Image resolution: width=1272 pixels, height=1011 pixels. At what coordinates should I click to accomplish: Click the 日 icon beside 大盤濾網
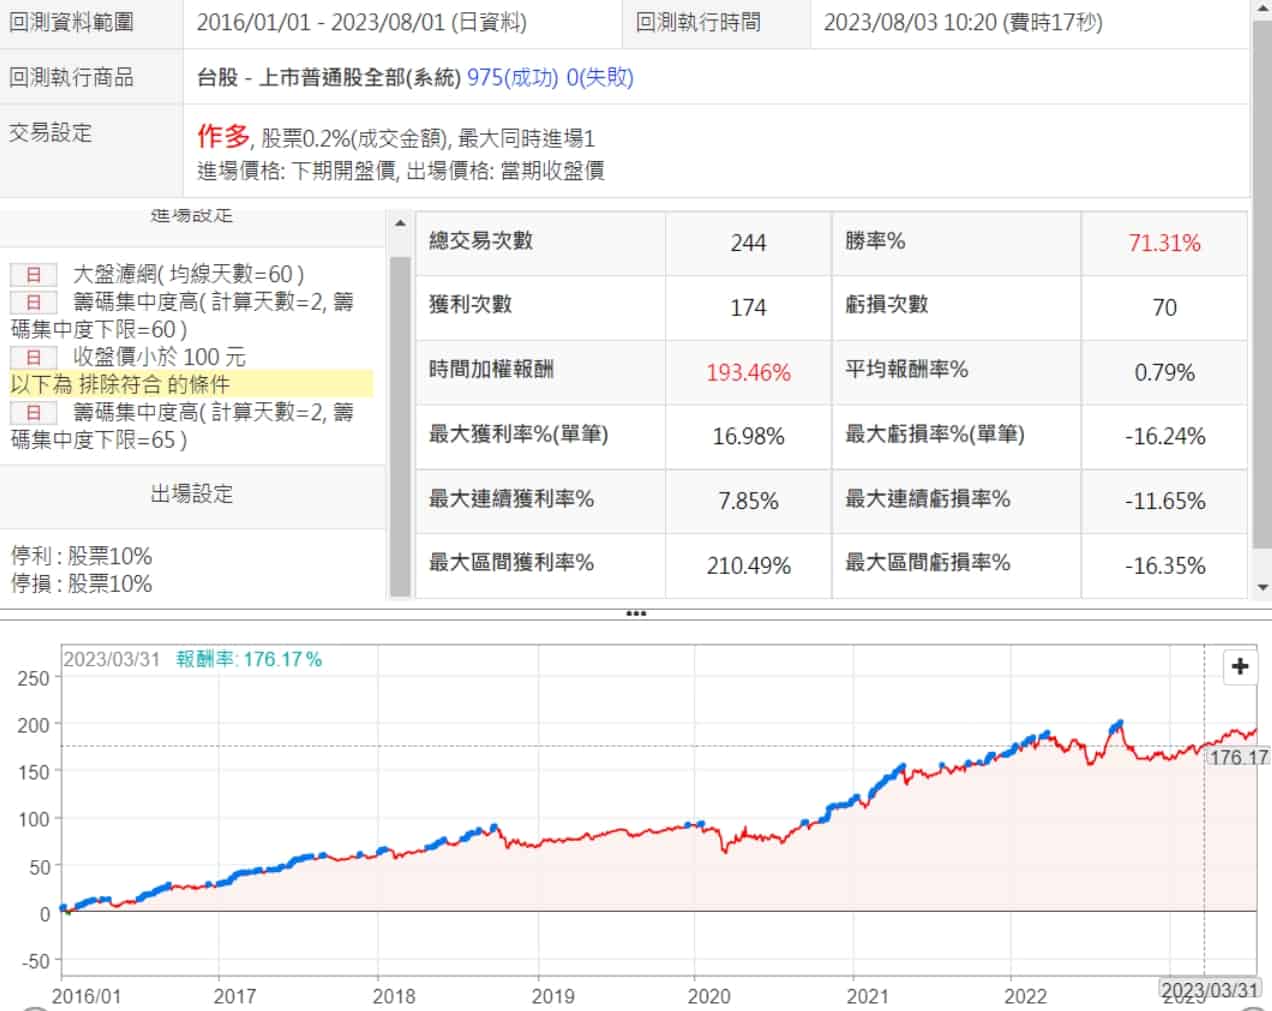(x=33, y=274)
